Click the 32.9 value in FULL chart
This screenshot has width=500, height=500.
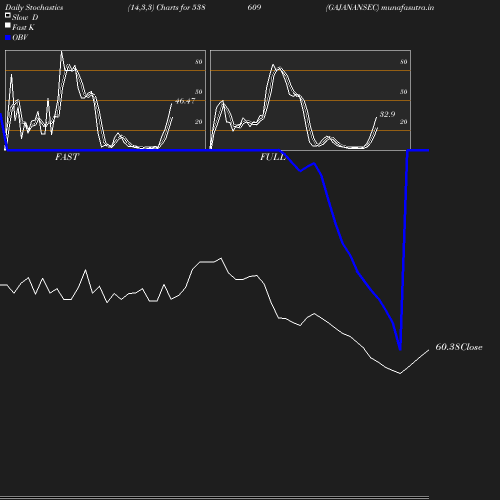pos(387,114)
